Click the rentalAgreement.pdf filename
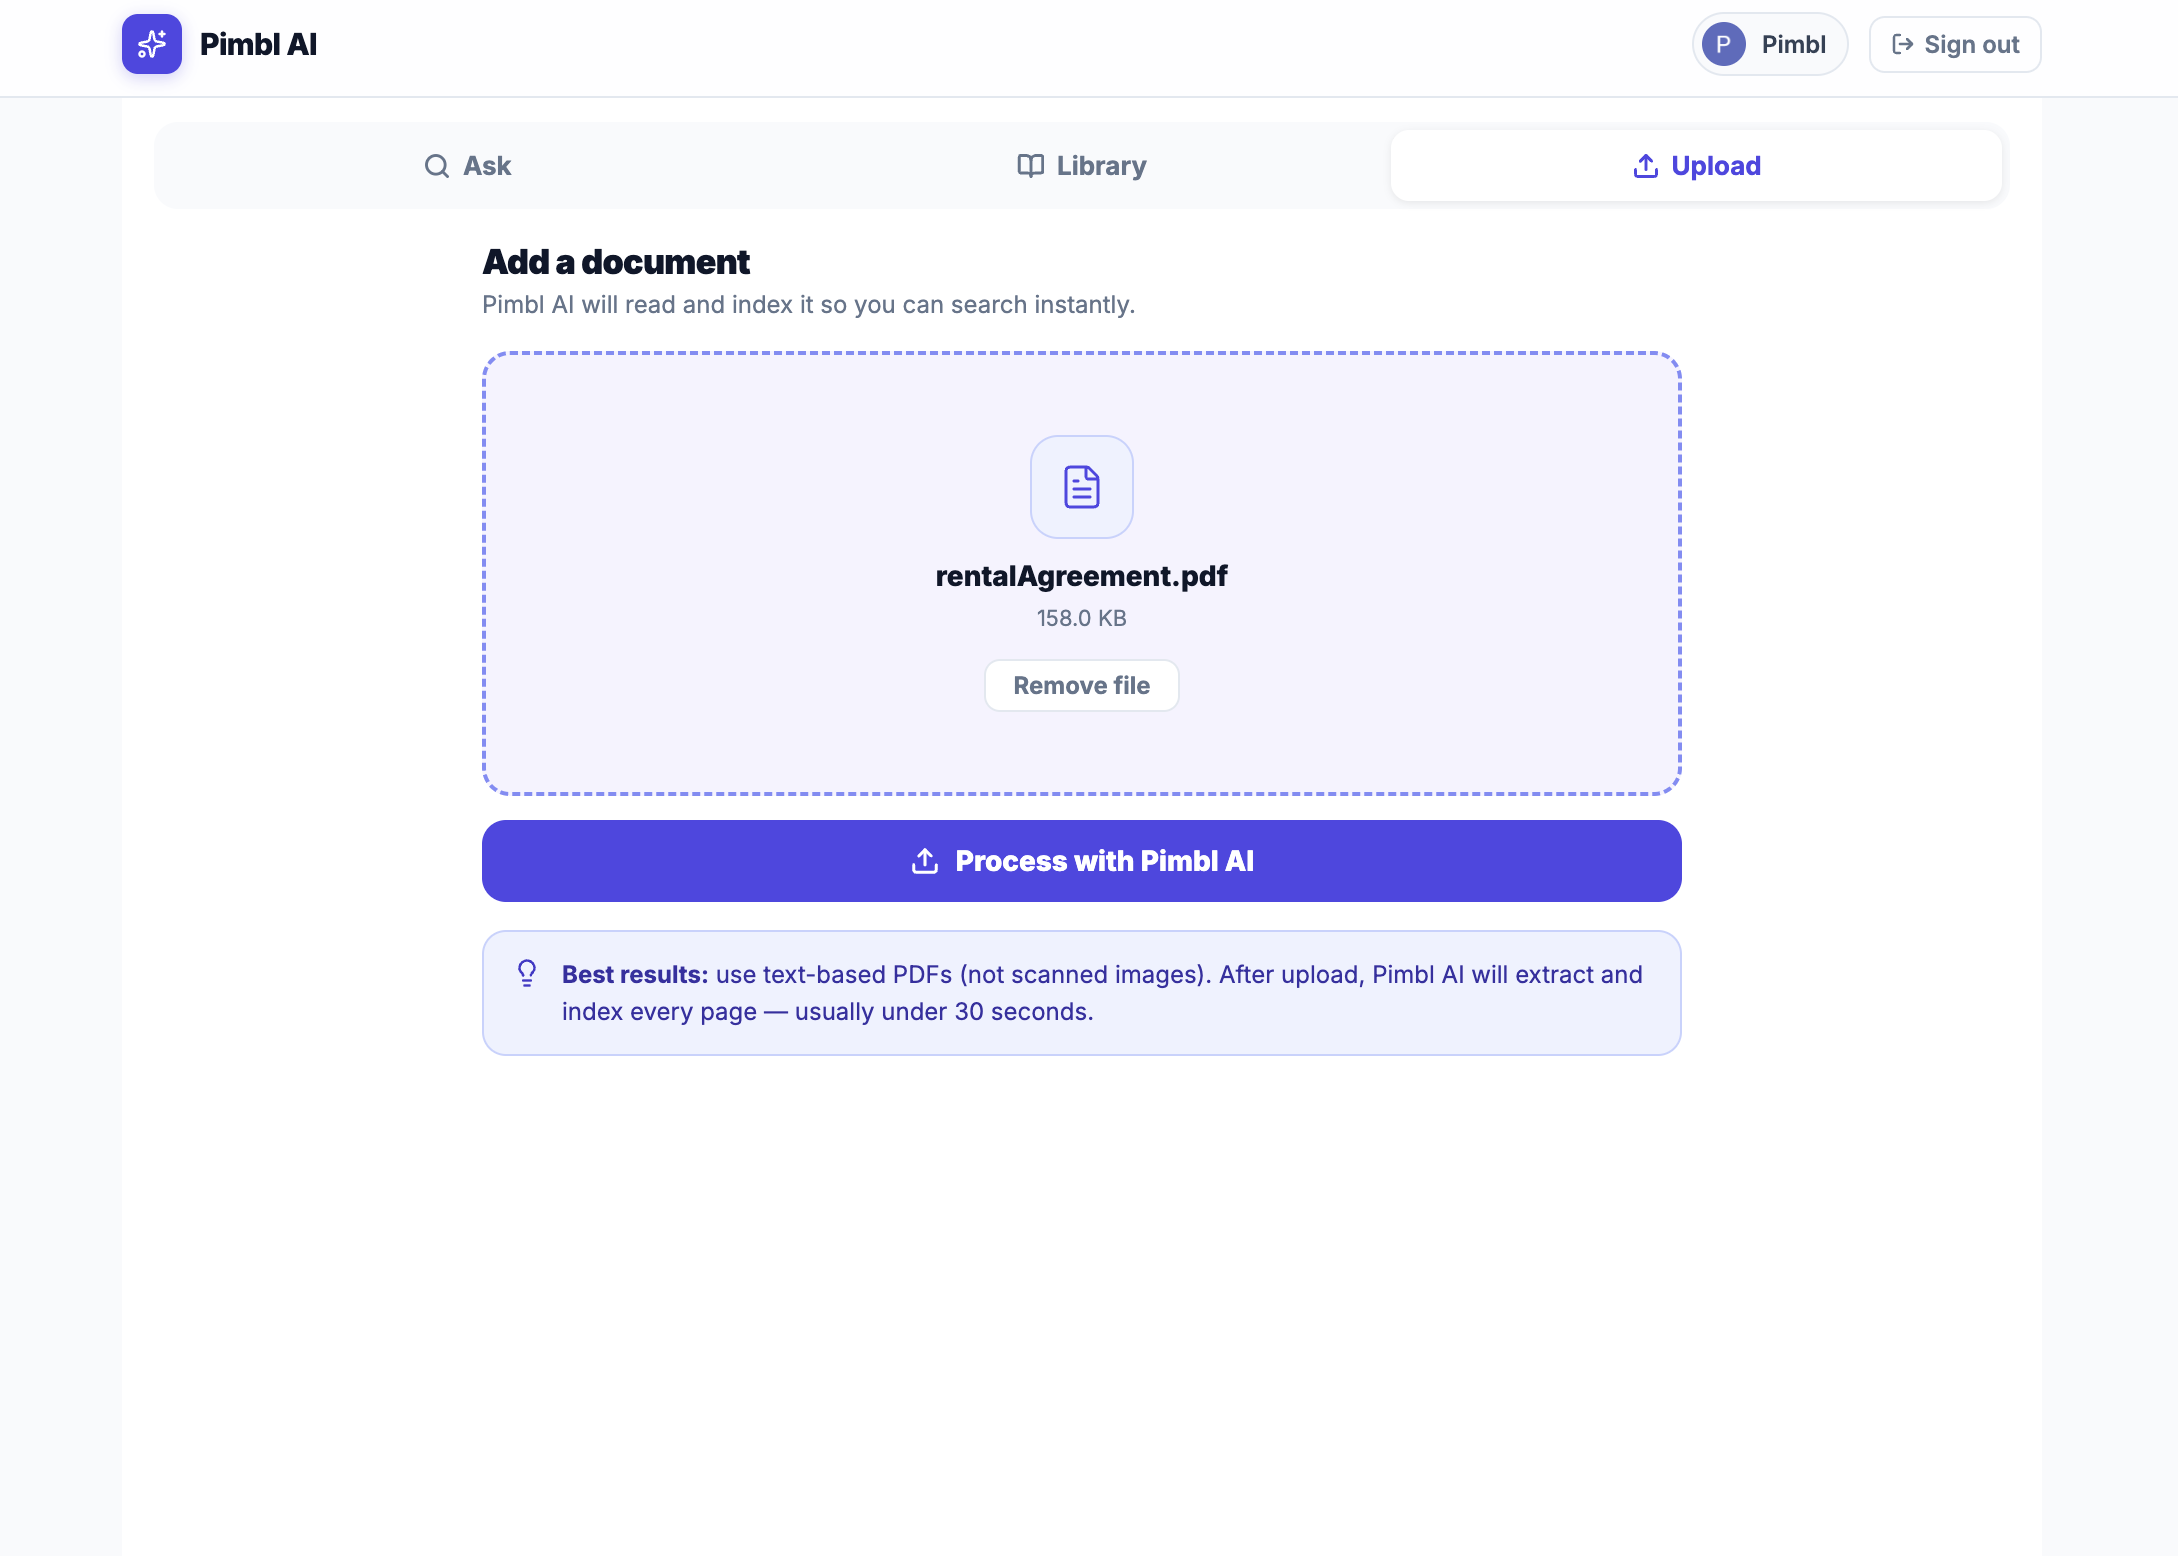 pyautogui.click(x=1081, y=575)
